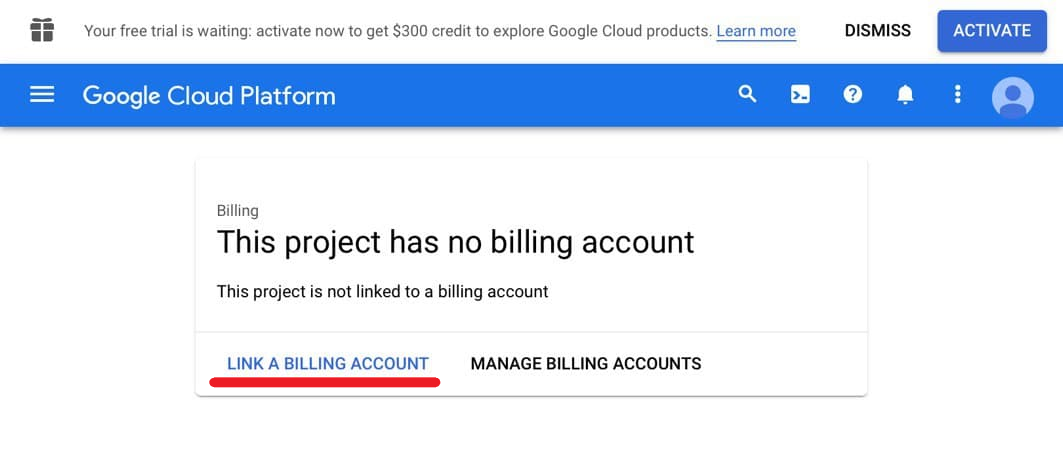Open MANAGE BILLING ACCOUNTS
Screen dimensions: 1063x453
pos(586,363)
